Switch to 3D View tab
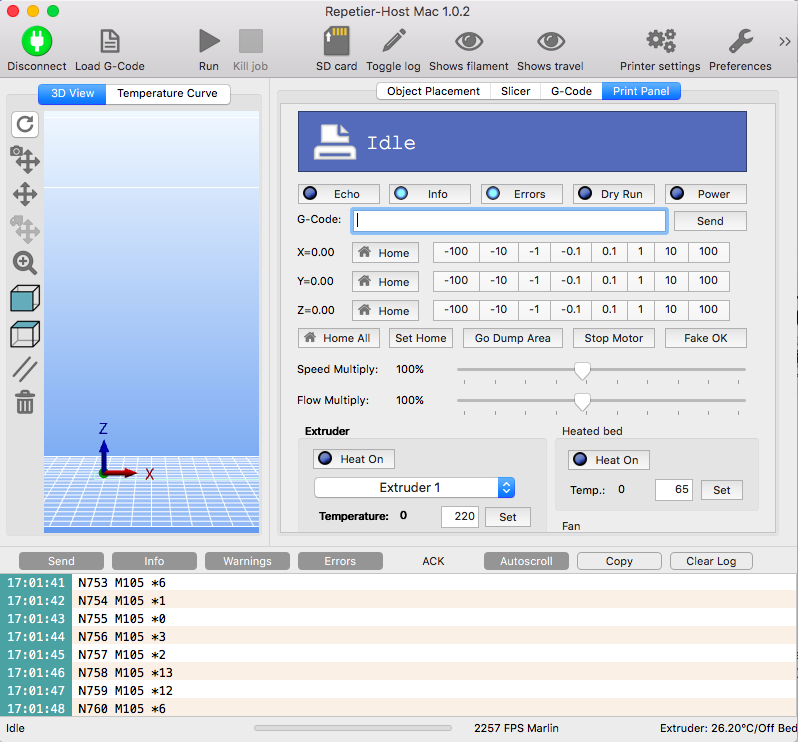Screen dimensions: 798x742 click(x=72, y=94)
